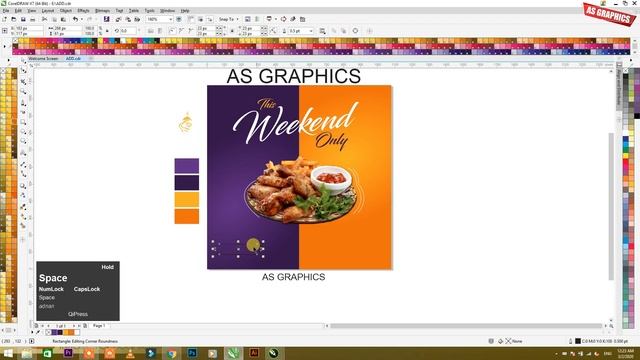Viewport: 640px width, 360px height.
Task: Open the Snap To dropdown
Action: click(229, 19)
